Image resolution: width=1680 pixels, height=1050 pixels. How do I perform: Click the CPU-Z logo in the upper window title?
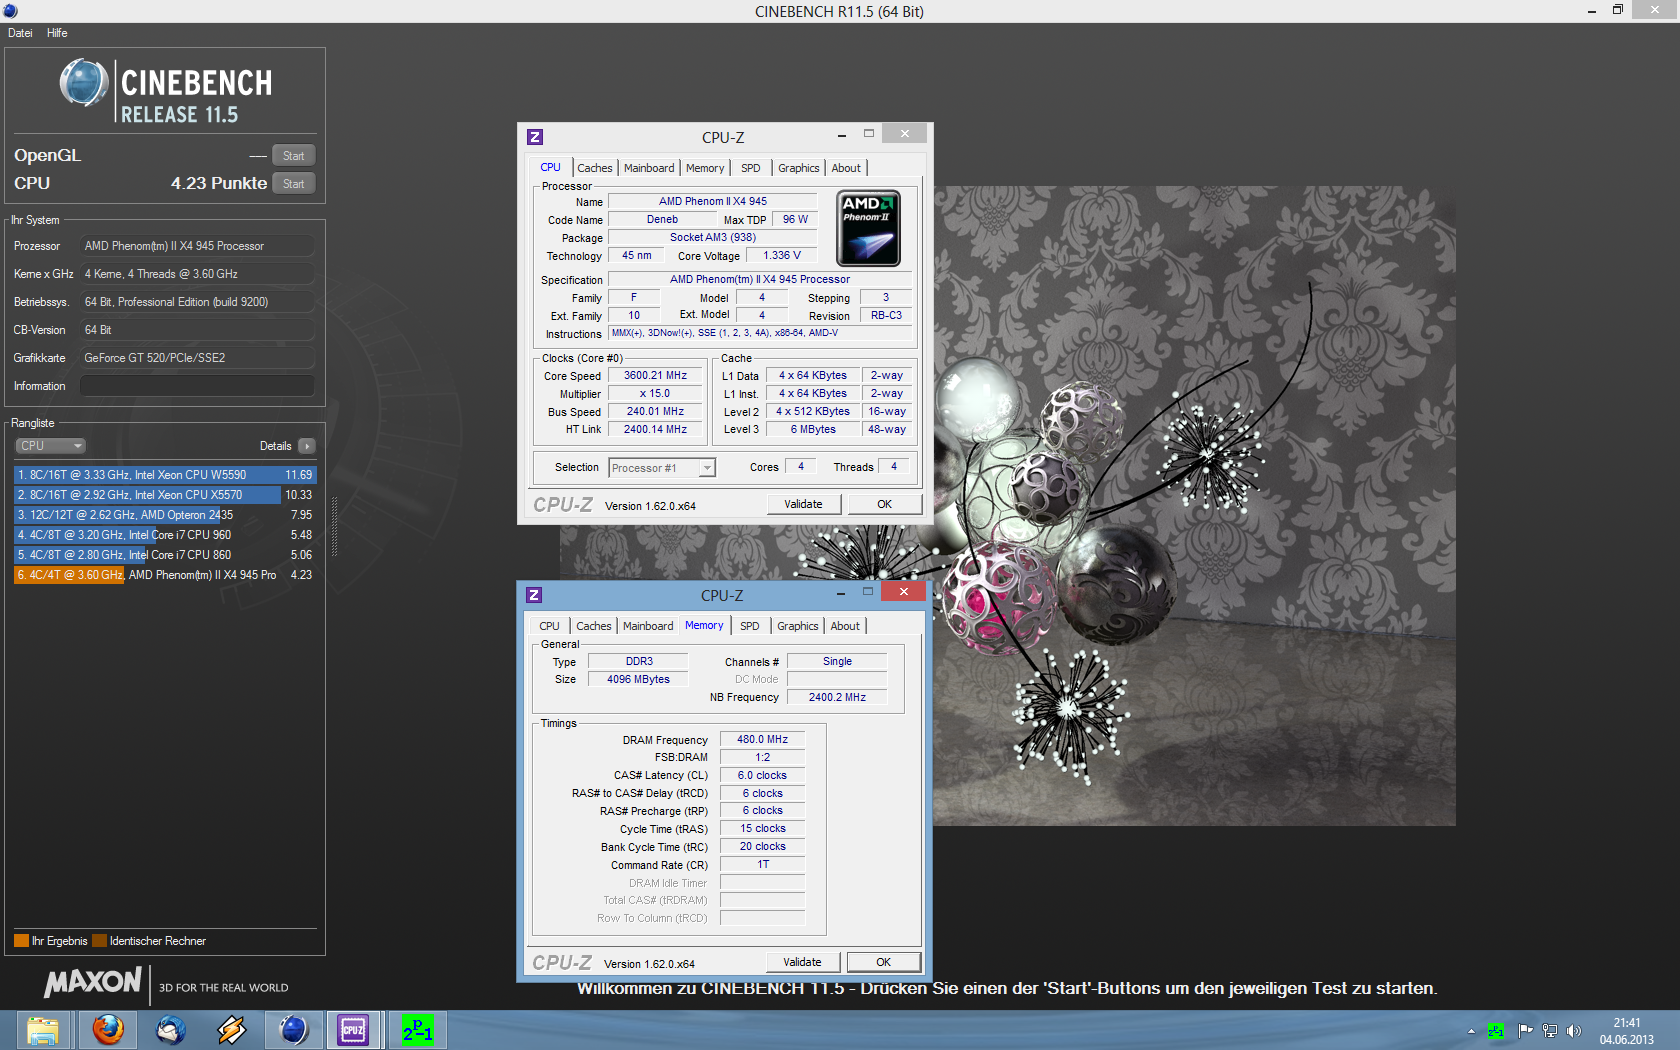pyautogui.click(x=535, y=137)
